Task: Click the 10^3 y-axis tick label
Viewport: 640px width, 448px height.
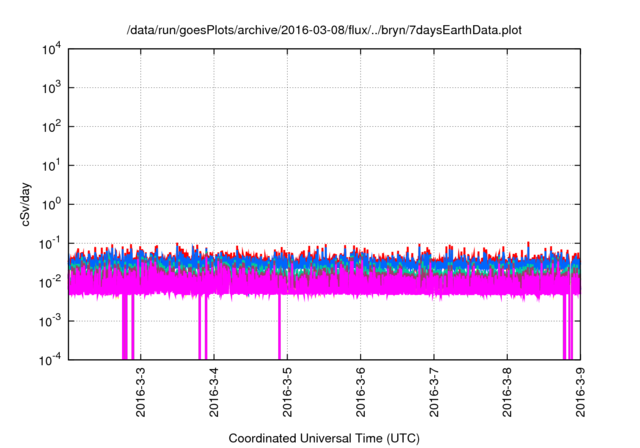Action: pos(51,87)
